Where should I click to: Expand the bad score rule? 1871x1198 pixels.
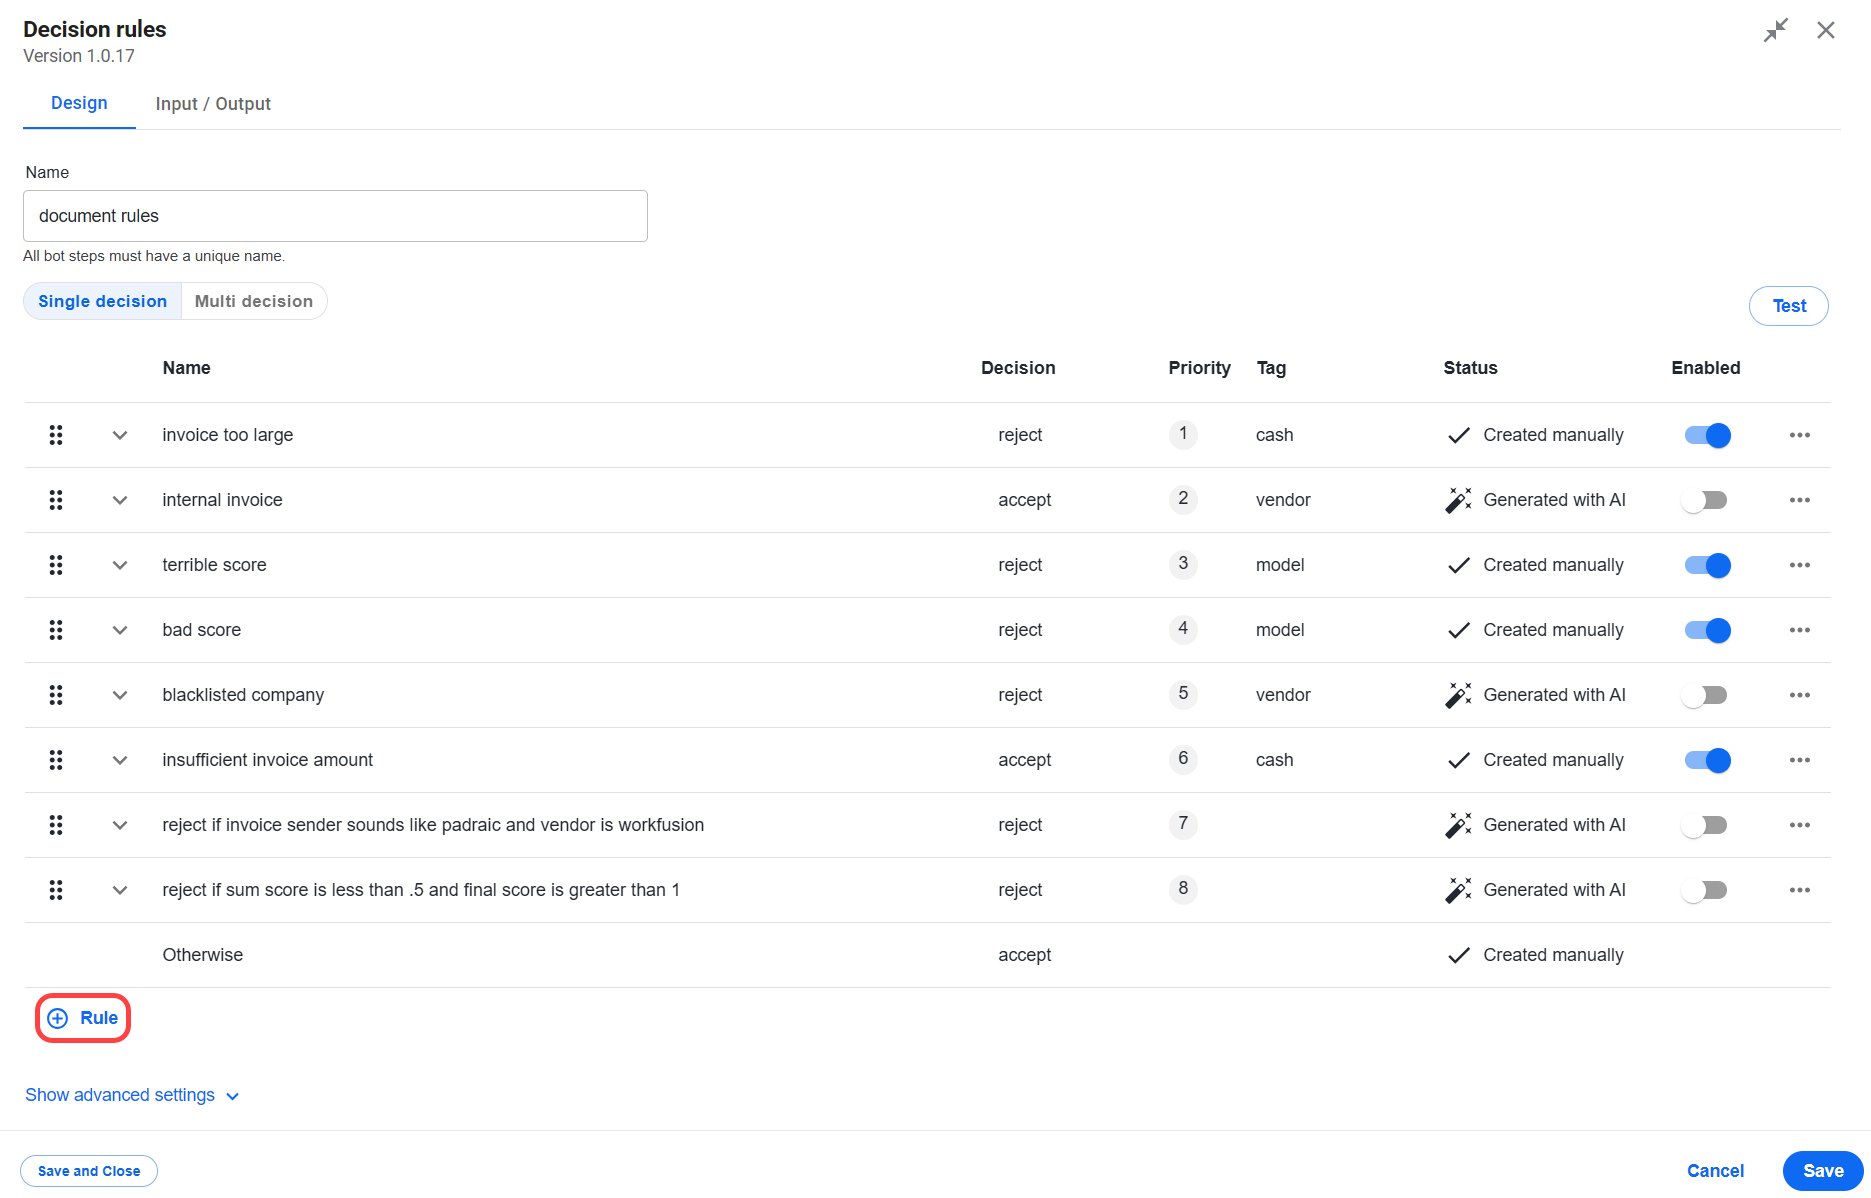point(120,630)
